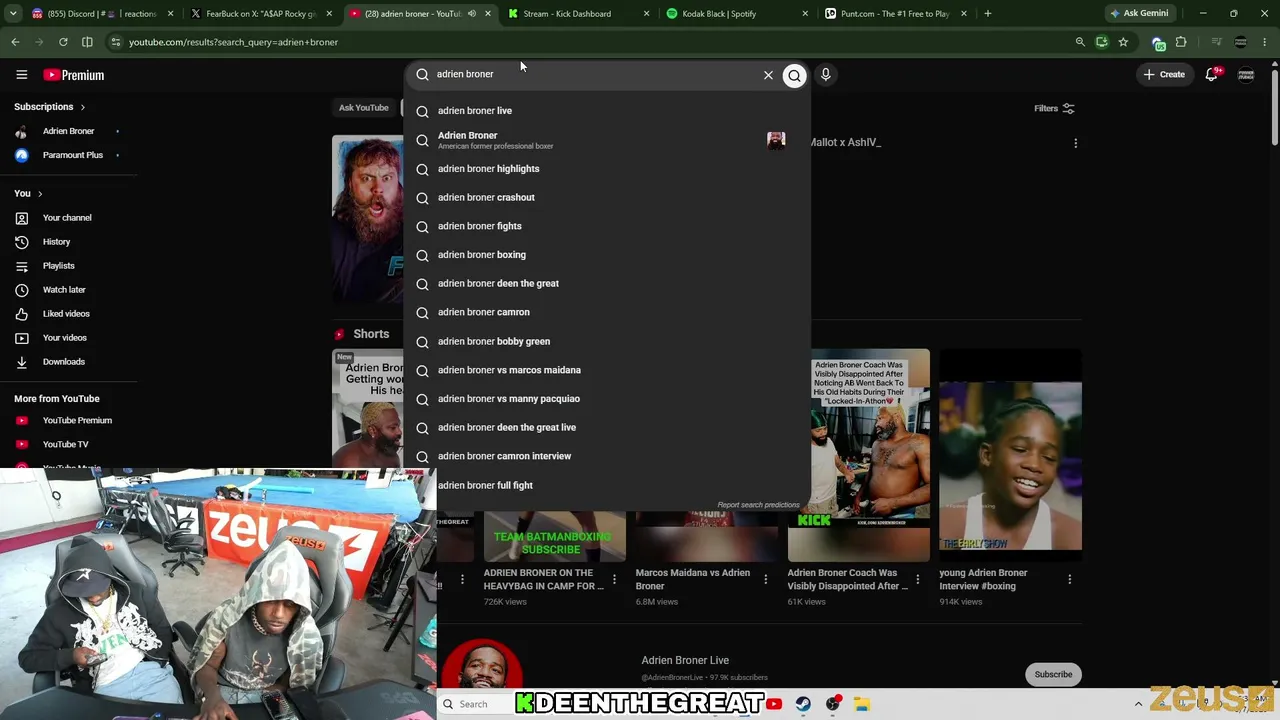Viewport: 1280px width, 720px height.
Task: Open the YouTube guide hamburger menu
Action: click(21, 75)
